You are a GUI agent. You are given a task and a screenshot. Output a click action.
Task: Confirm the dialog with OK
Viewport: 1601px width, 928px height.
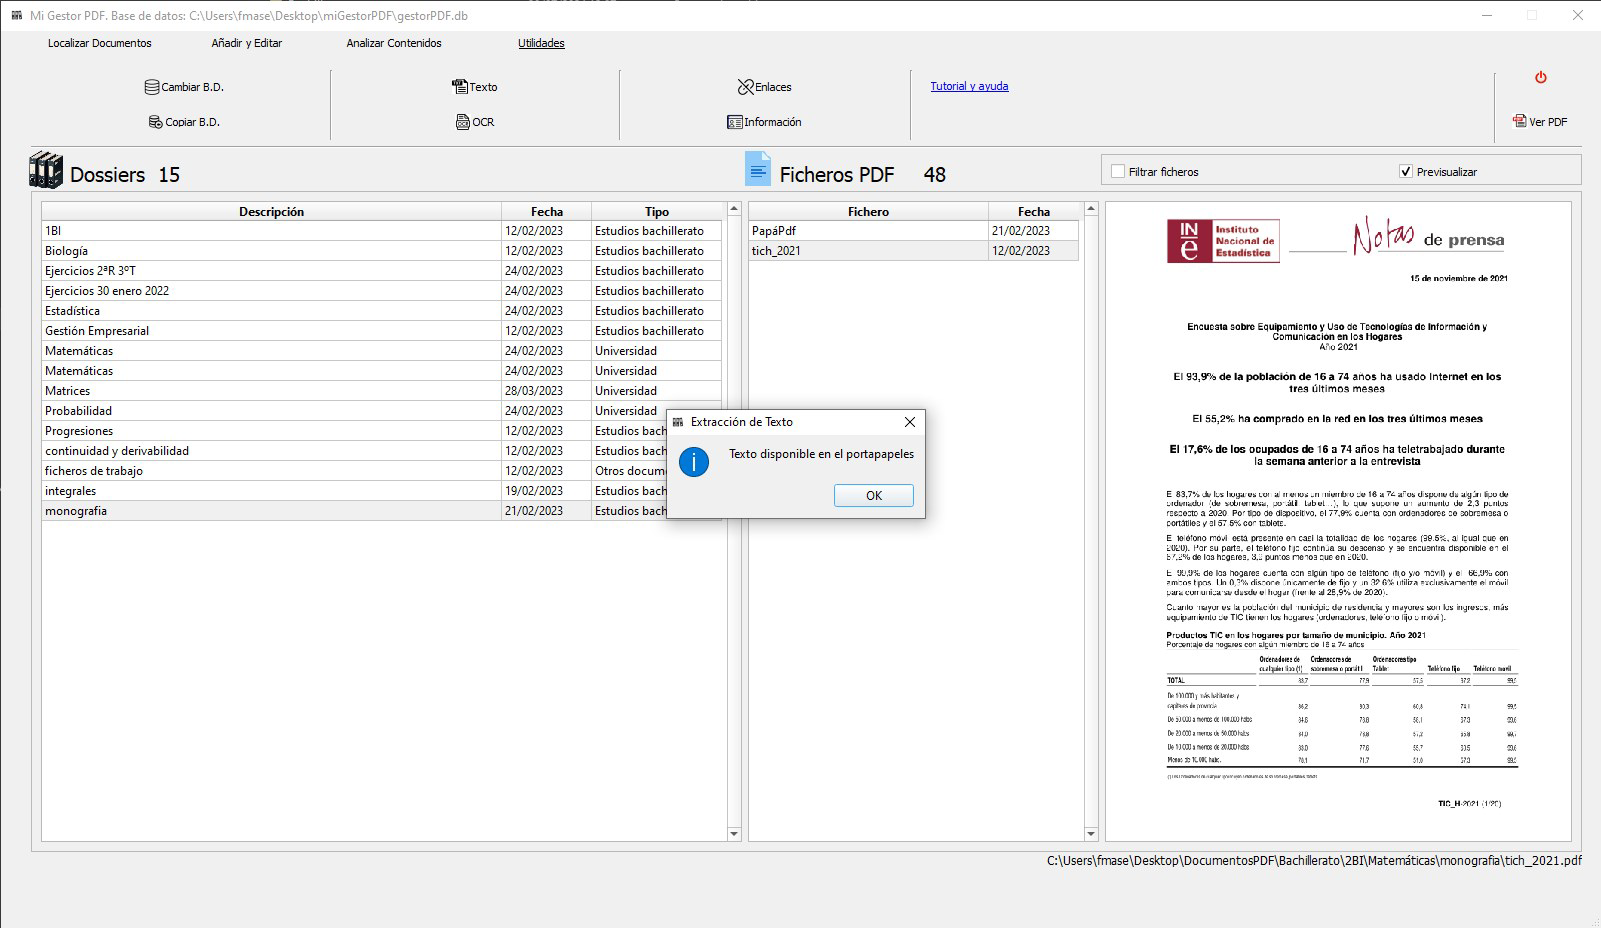(x=874, y=495)
